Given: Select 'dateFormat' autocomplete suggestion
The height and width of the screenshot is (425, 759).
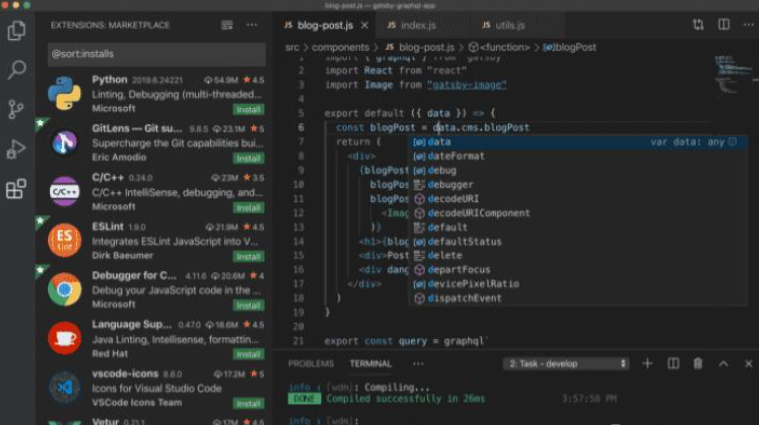Looking at the screenshot, I should point(578,156).
